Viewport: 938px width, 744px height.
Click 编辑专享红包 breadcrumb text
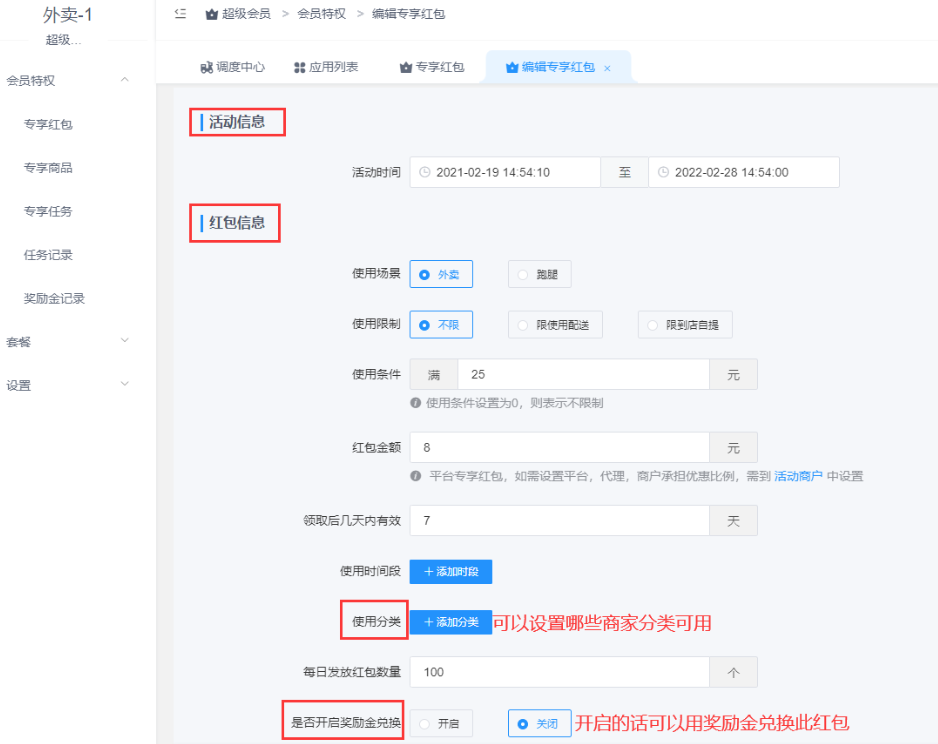click(409, 14)
